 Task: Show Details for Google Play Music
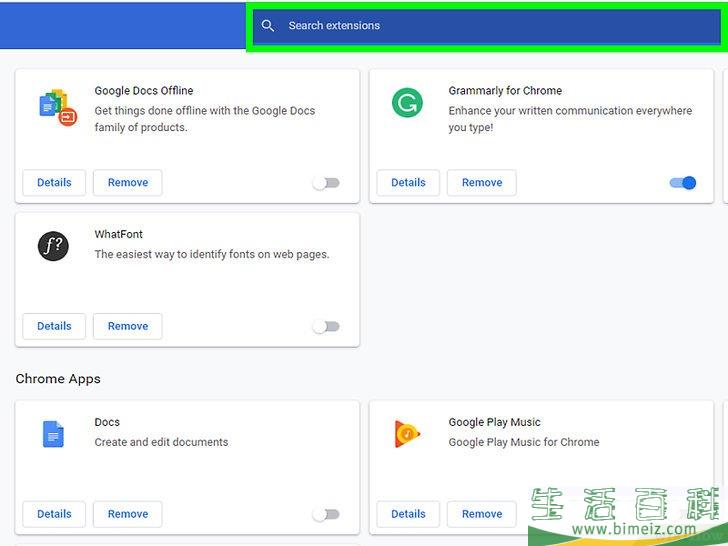click(408, 514)
